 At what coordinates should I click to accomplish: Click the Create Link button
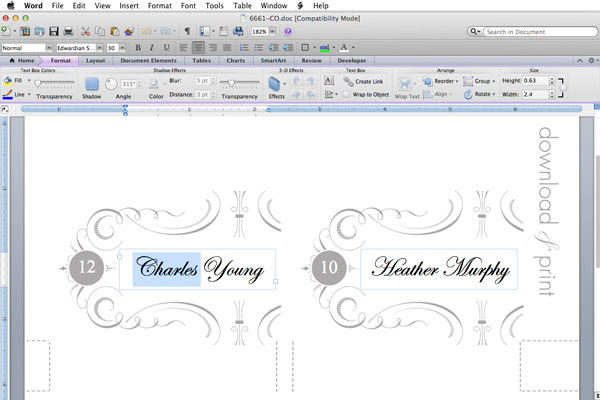[364, 81]
